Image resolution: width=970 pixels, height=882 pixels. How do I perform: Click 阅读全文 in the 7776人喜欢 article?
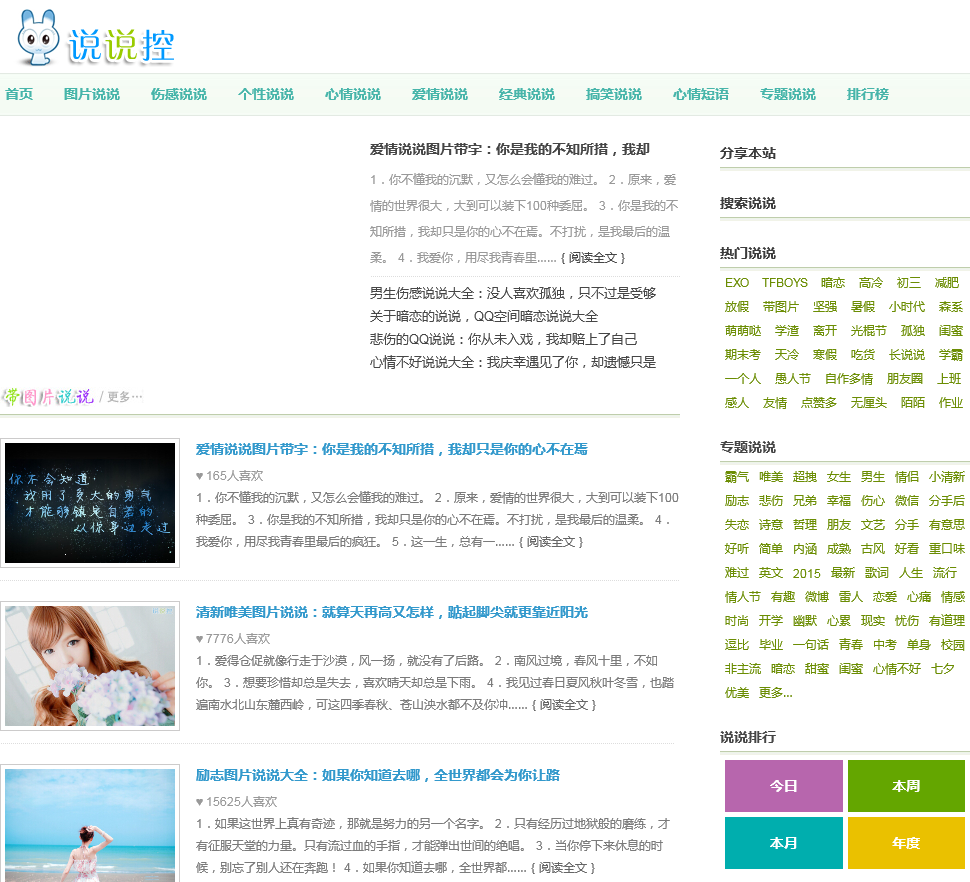click(x=564, y=704)
